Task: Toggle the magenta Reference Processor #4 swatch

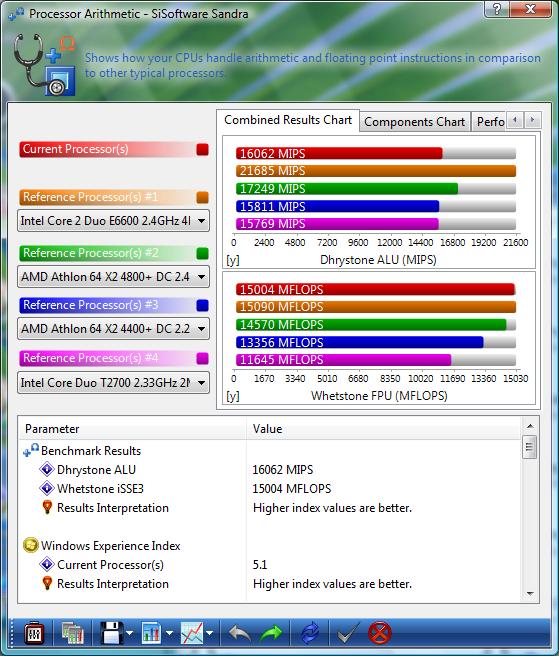Action: (203, 359)
